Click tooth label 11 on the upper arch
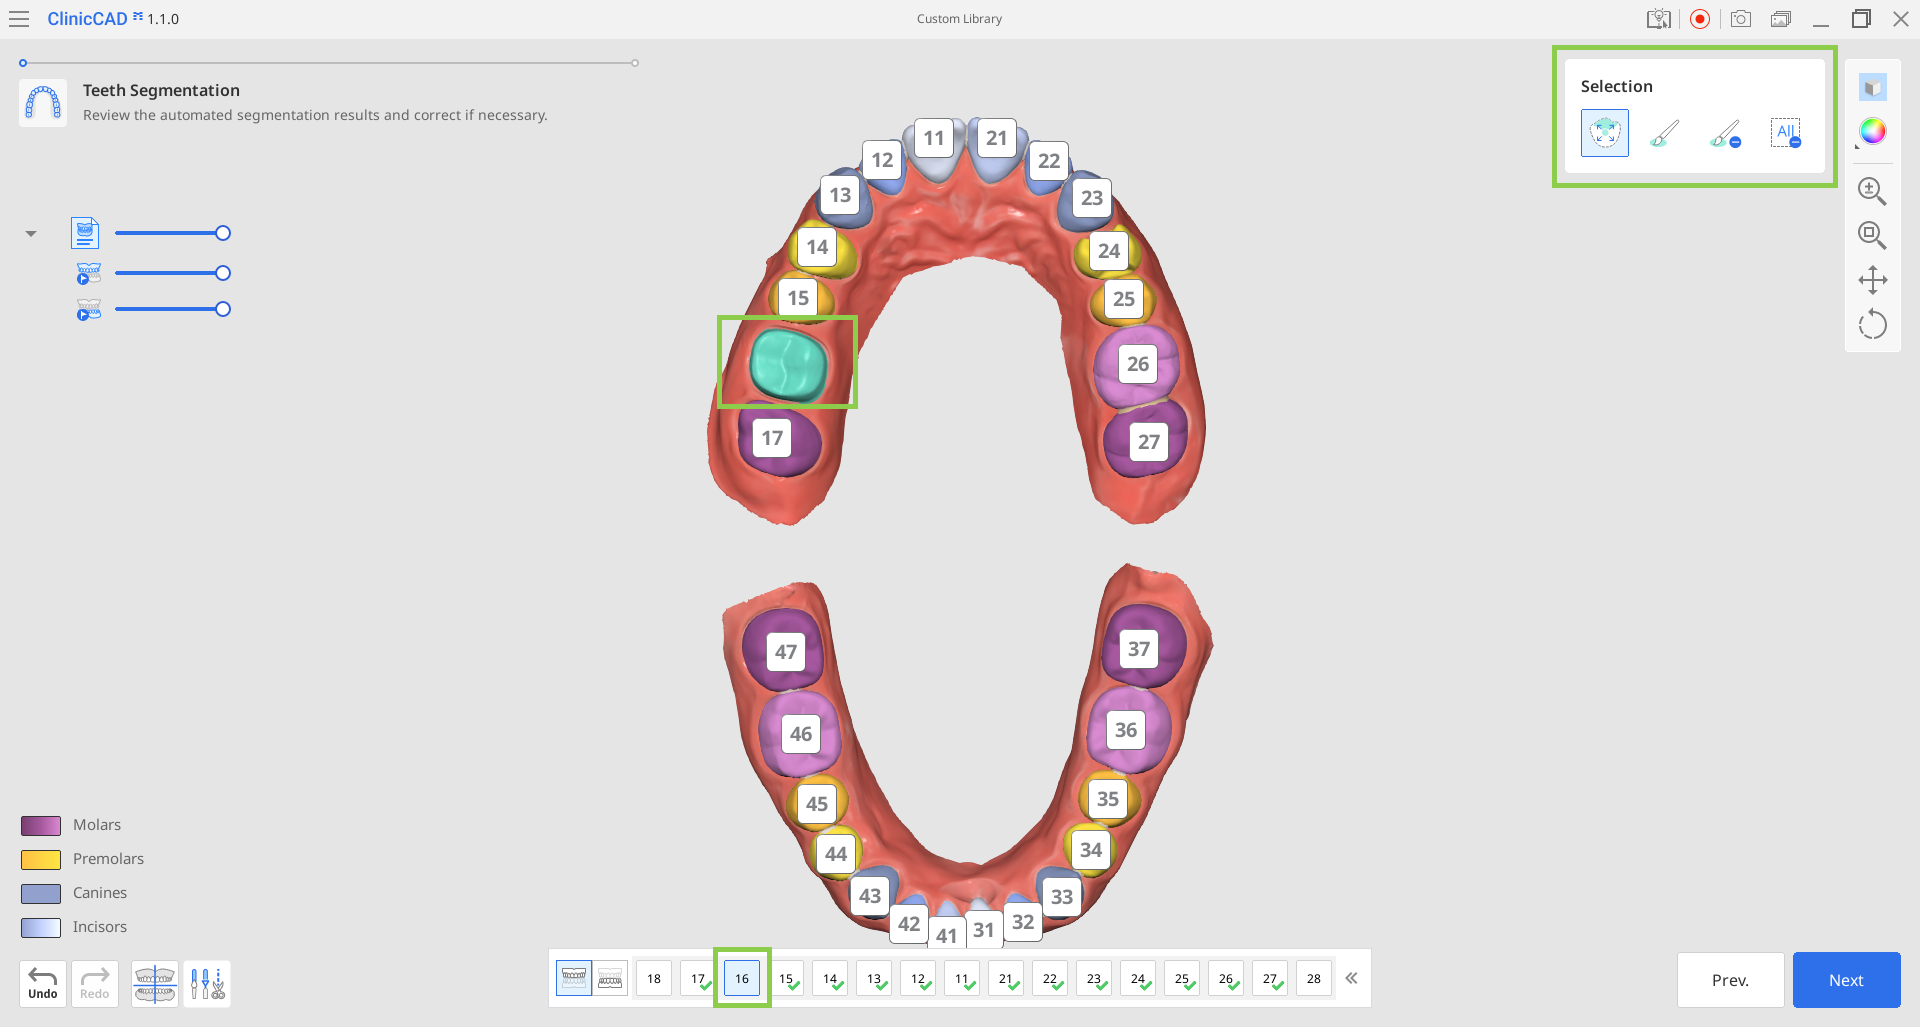 [934, 138]
